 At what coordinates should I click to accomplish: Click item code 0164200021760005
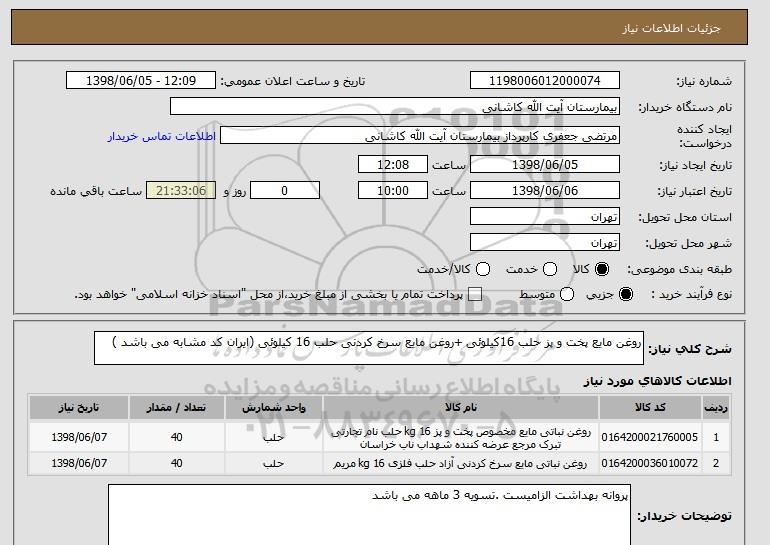650,437
